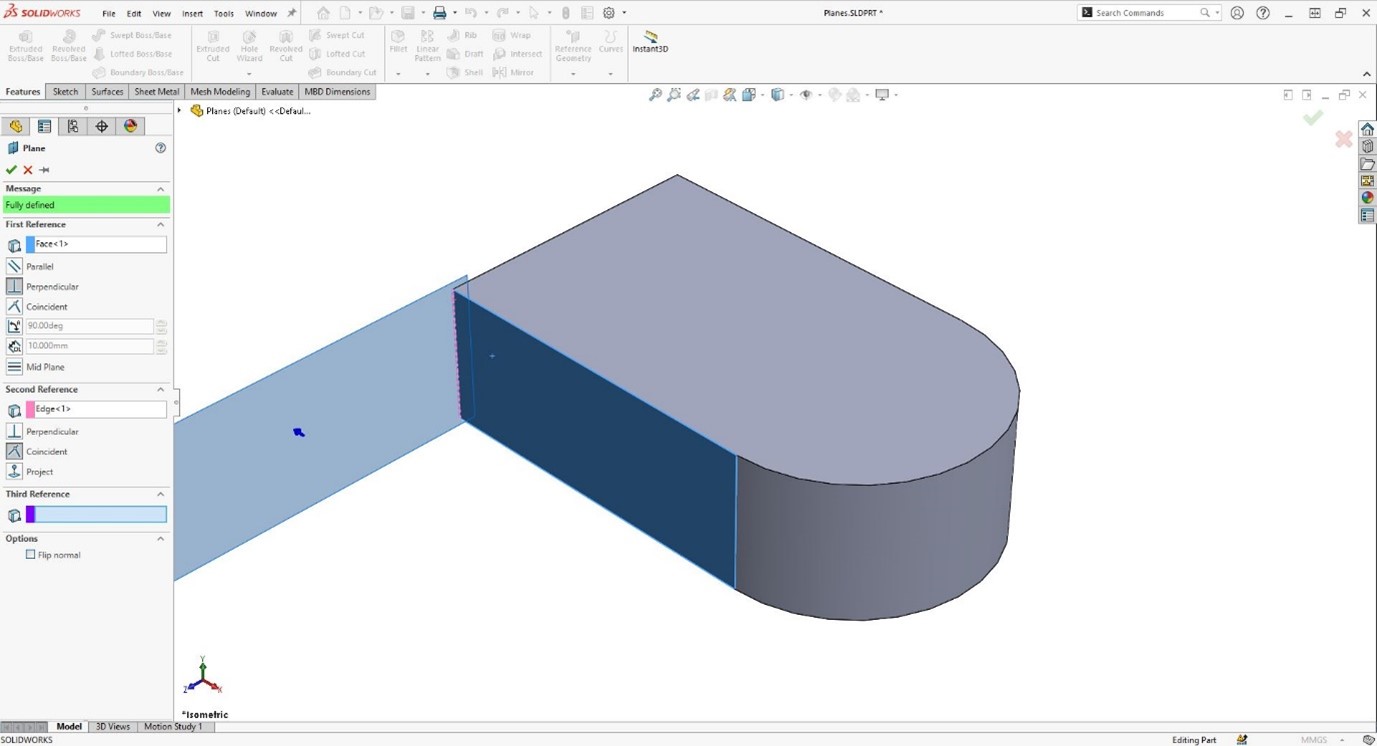The image size is (1377, 746).
Task: Enable the Flip normal checkbox
Action: [30, 554]
